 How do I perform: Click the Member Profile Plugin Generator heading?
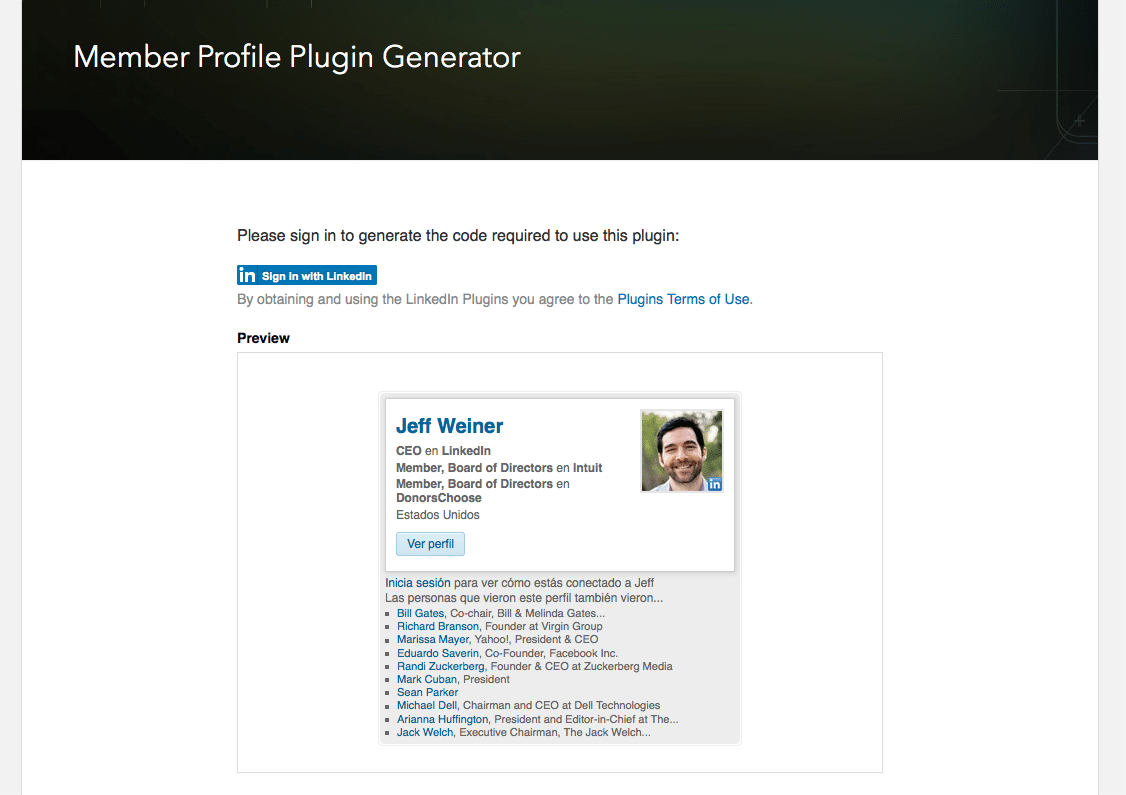[x=297, y=57]
